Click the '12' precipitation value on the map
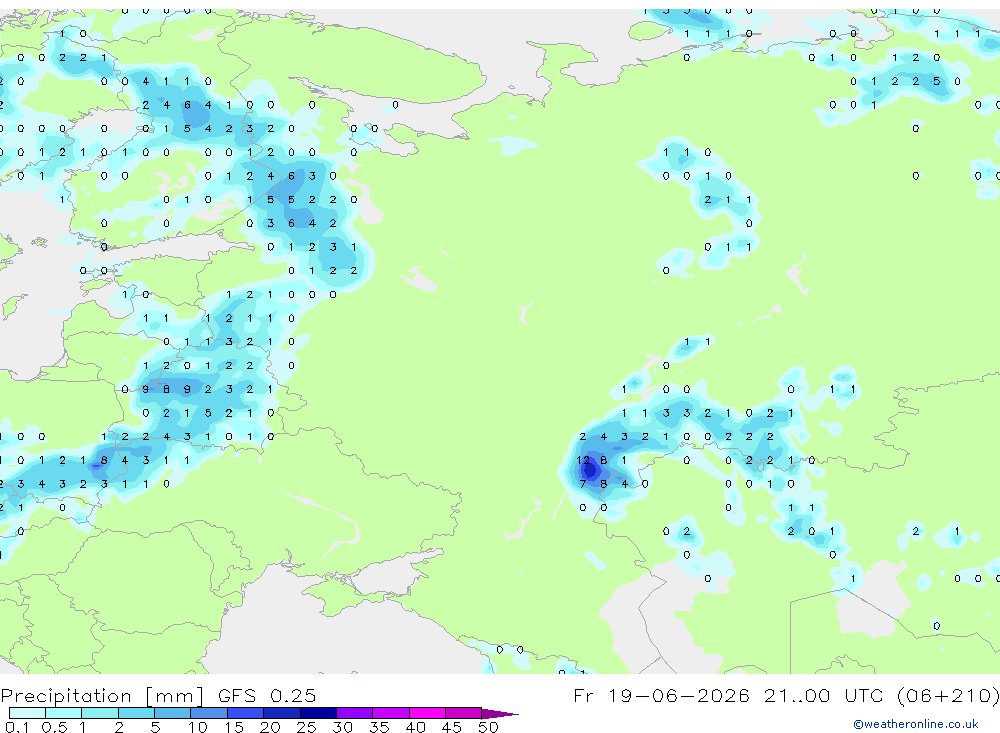This screenshot has width=1000, height=733. (583, 460)
